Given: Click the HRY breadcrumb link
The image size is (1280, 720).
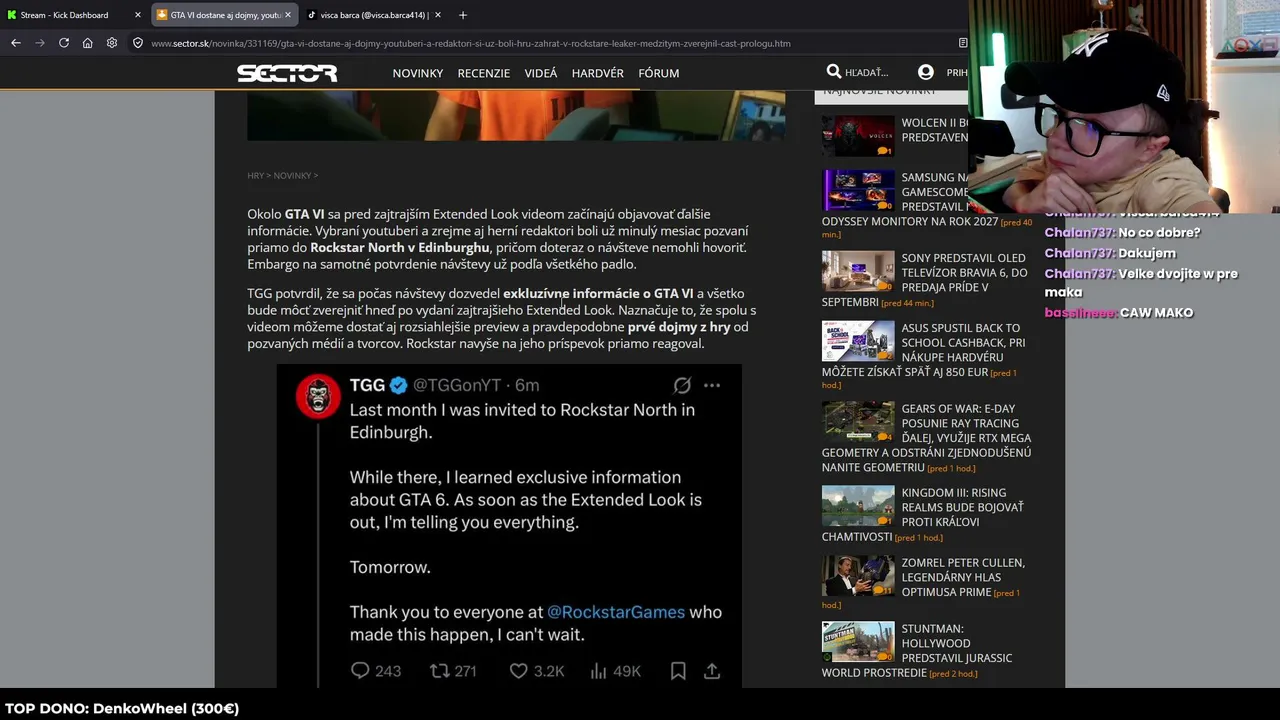Looking at the screenshot, I should click(x=256, y=176).
